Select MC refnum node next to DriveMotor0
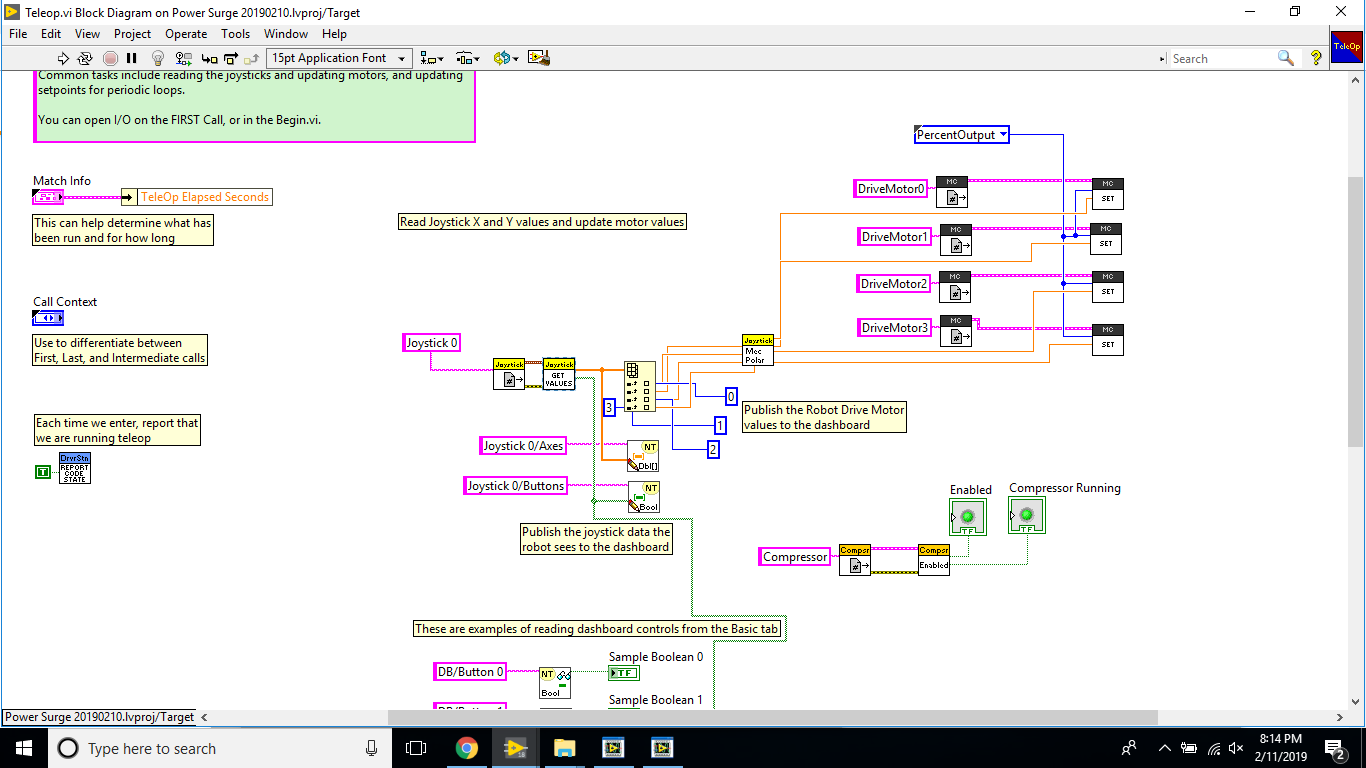This screenshot has width=1366, height=768. coord(952,192)
